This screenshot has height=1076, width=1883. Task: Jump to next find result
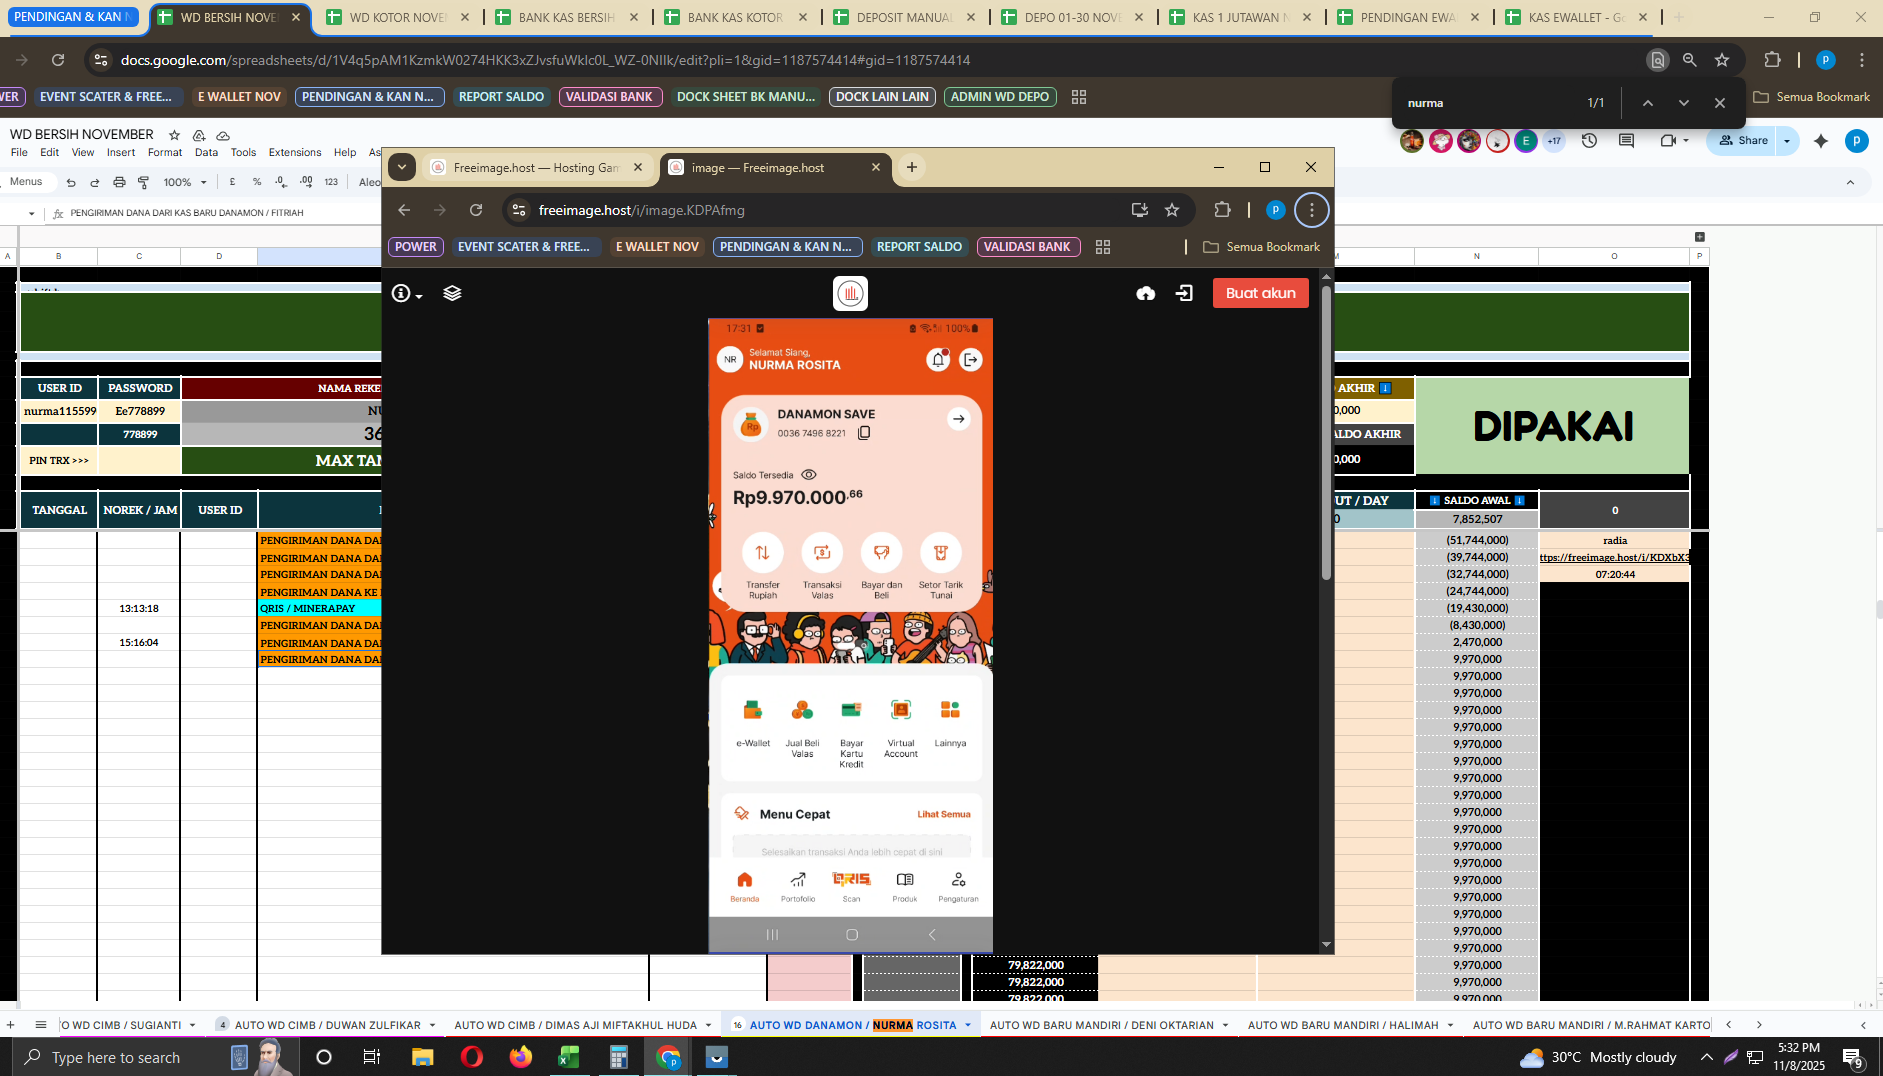[x=1684, y=103]
